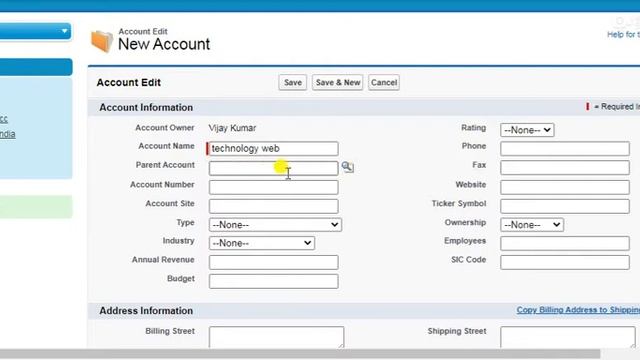Click the 'Address Information' section heading
640x360 pixels.
[146, 311]
